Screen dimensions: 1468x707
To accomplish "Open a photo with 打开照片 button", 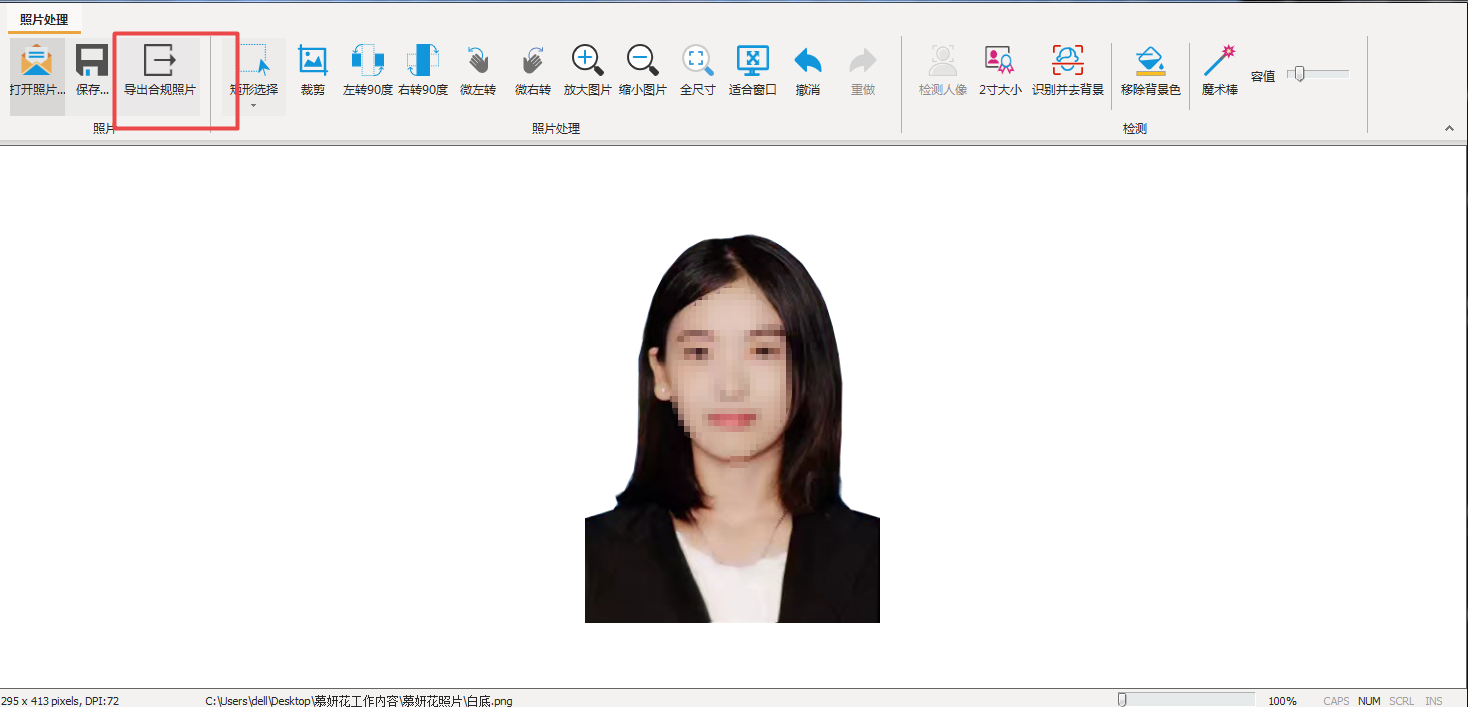I will [37, 70].
